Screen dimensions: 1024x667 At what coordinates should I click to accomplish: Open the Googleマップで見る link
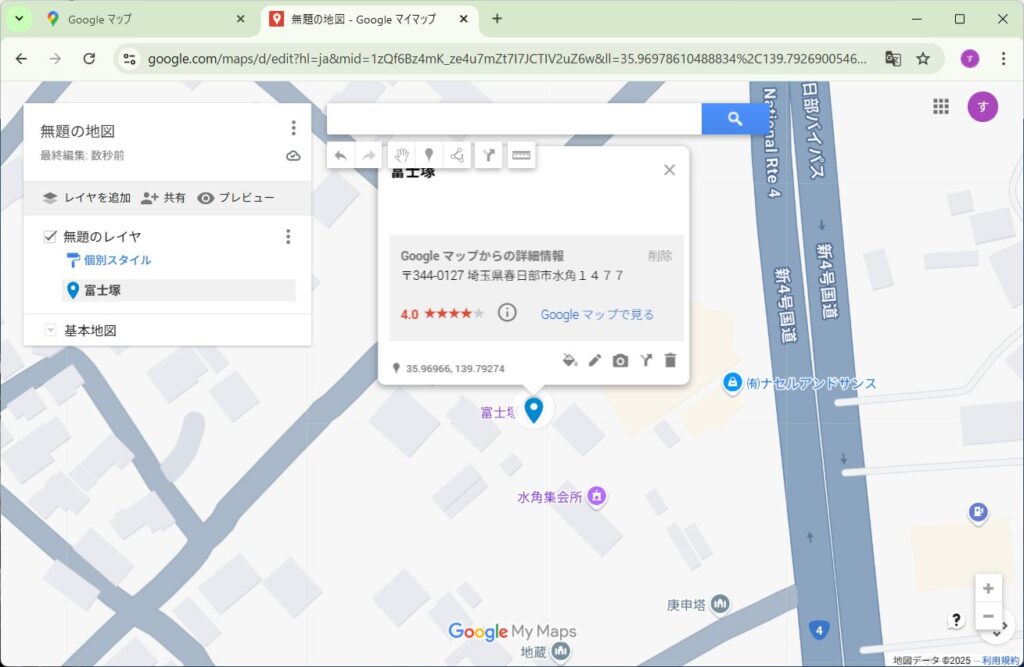(x=597, y=314)
